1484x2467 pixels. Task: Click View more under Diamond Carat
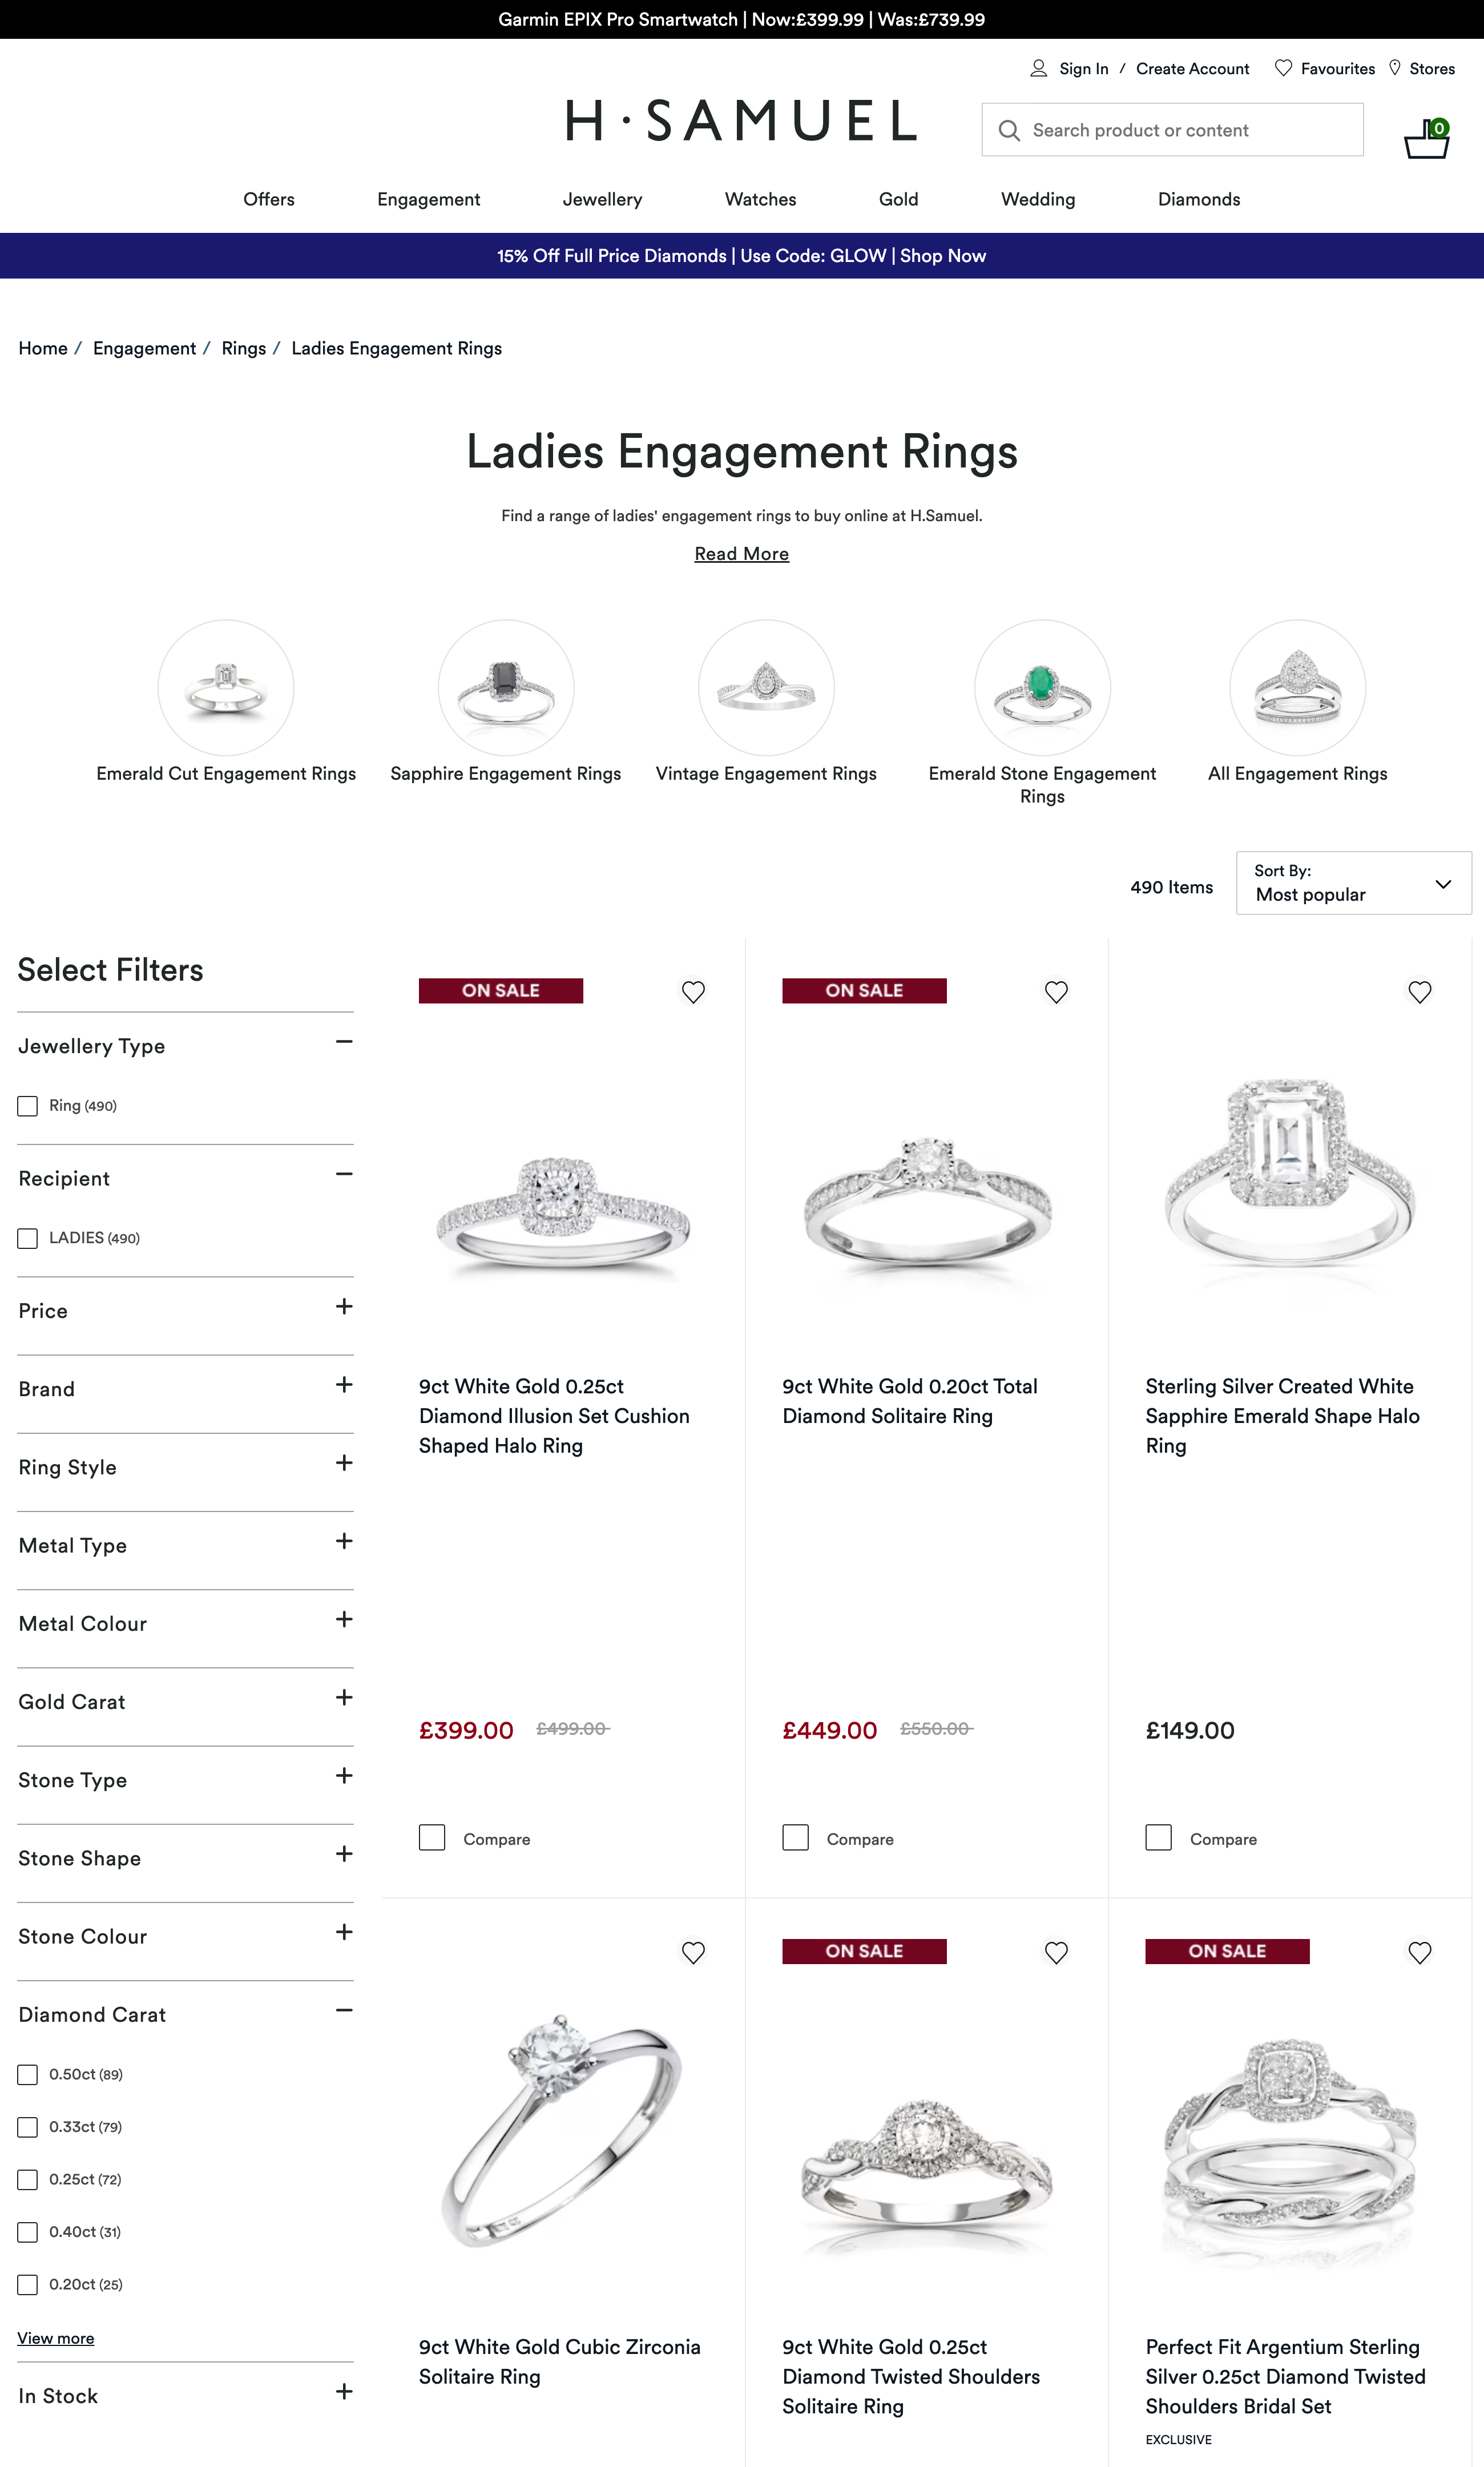56,2338
